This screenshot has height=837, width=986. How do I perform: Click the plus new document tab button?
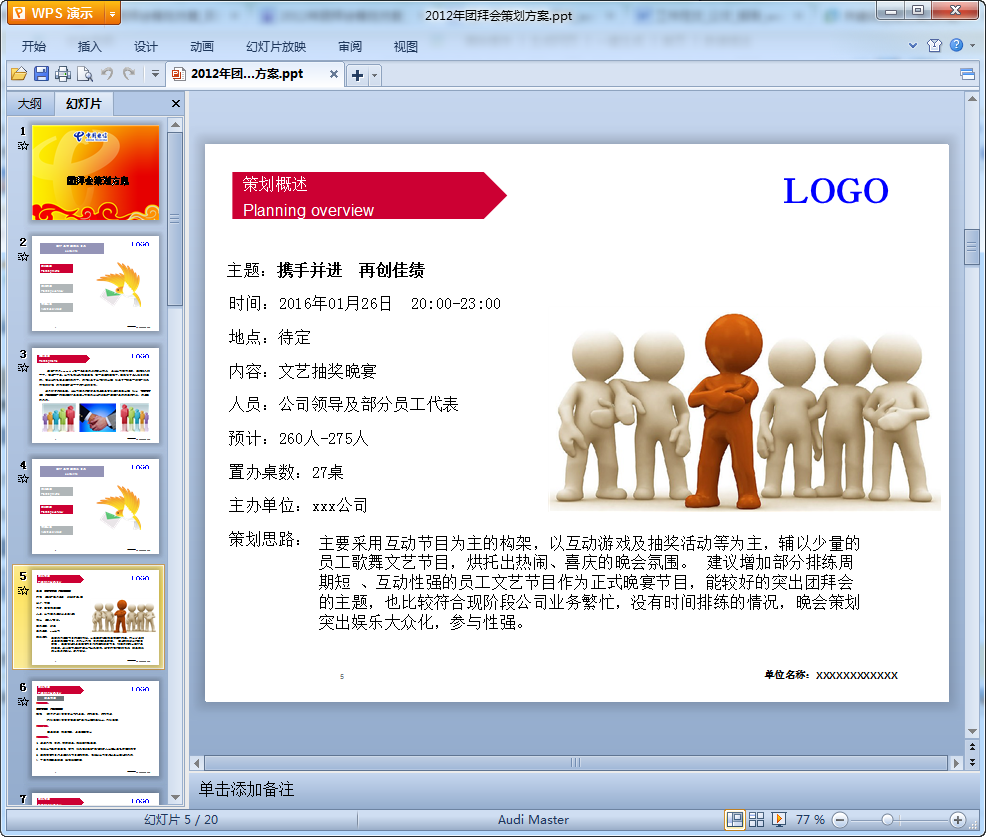tap(357, 75)
